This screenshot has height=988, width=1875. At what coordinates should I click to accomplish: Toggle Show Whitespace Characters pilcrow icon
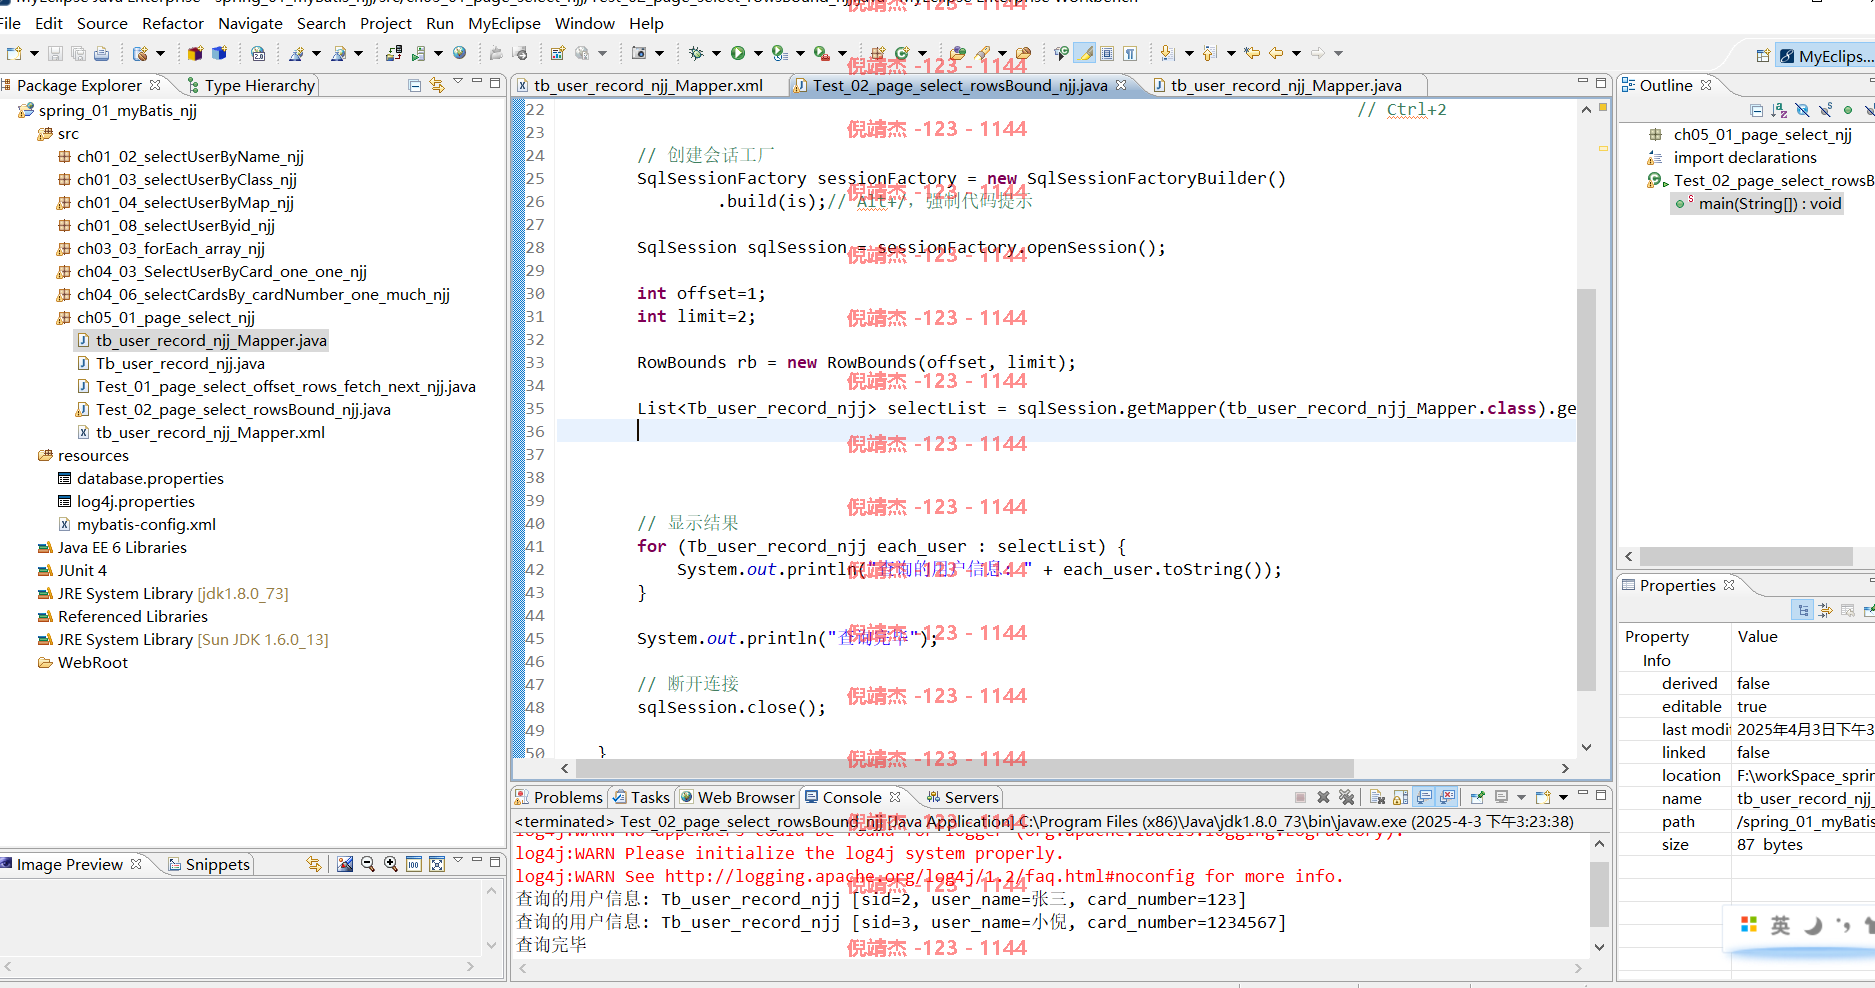pyautogui.click(x=1130, y=53)
